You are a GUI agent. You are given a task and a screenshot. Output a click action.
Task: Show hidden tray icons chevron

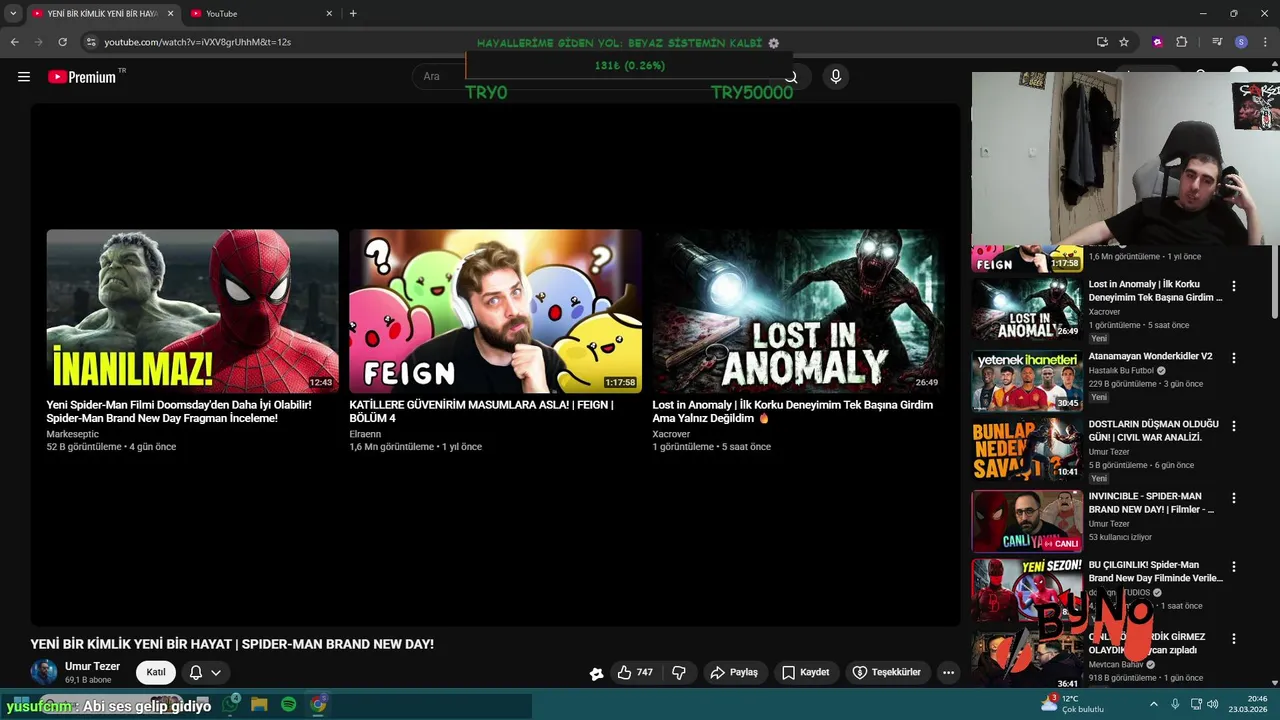click(x=1154, y=704)
